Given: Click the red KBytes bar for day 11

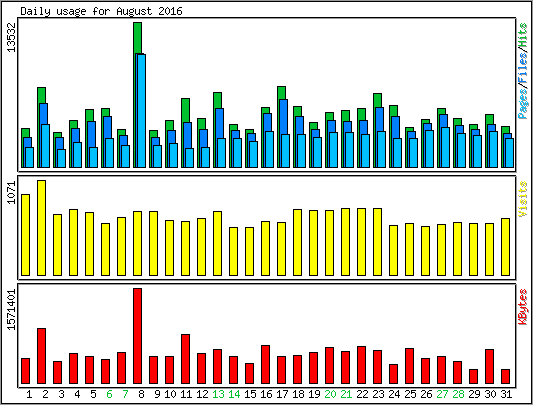Looking at the screenshot, I should point(186,359).
